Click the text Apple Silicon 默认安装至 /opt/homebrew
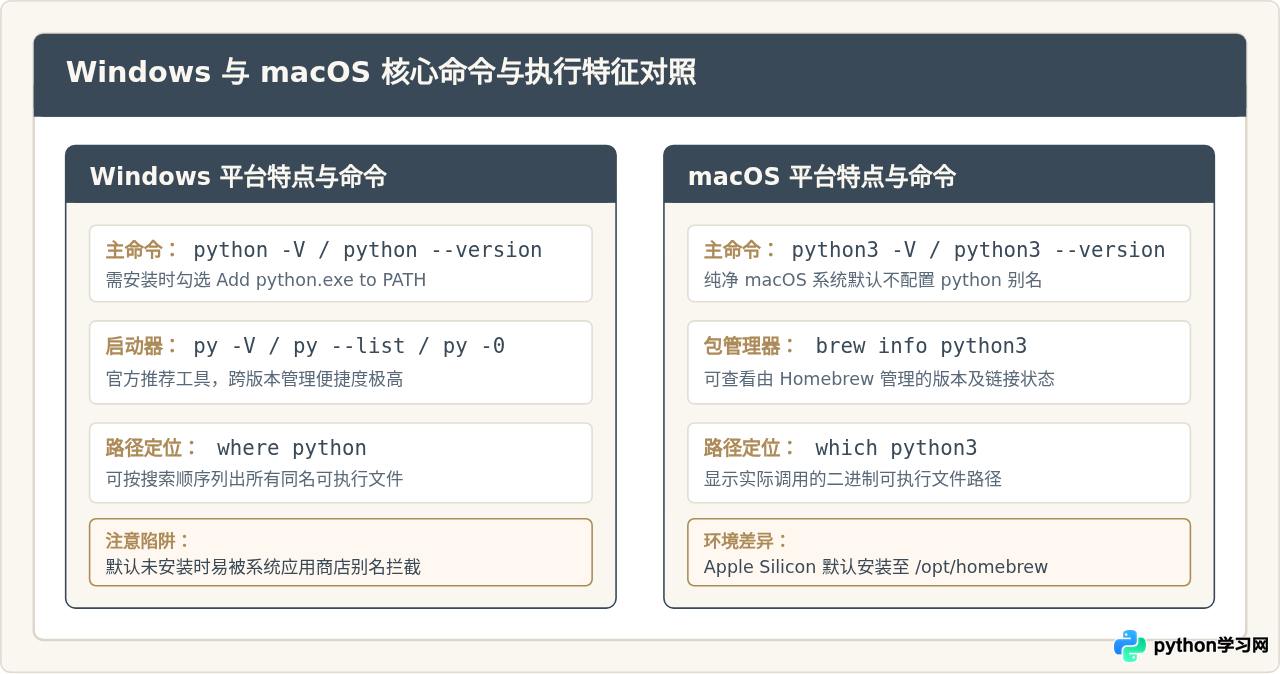The width and height of the screenshot is (1280, 674). tap(876, 567)
